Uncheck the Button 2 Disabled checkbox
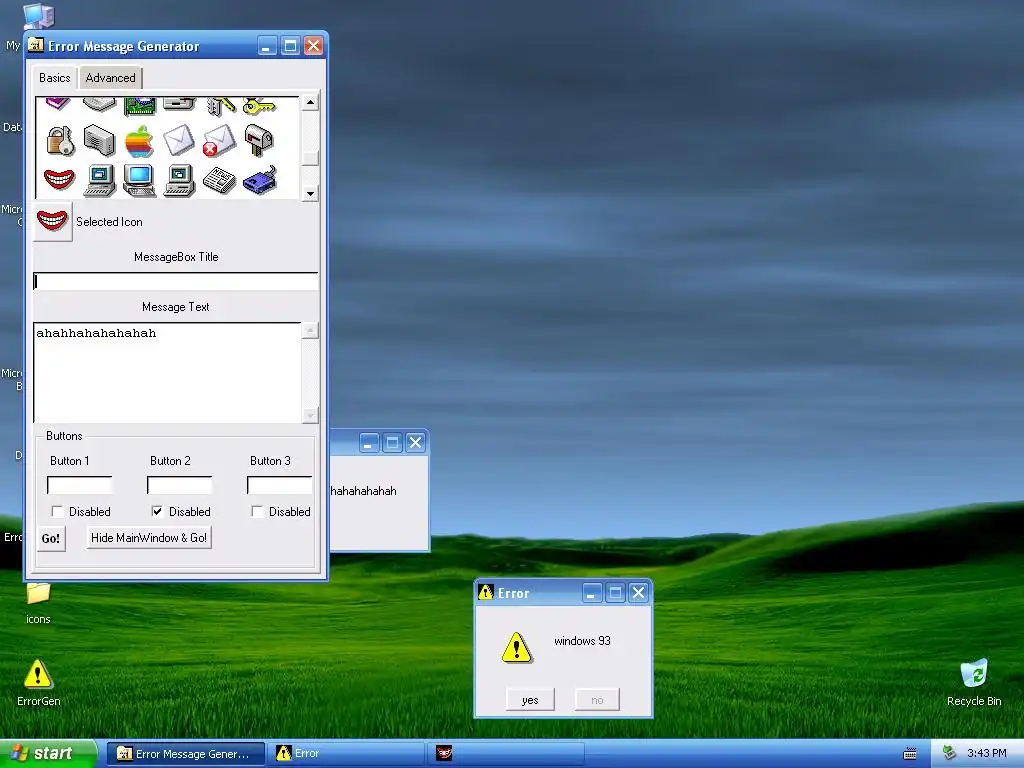This screenshot has height=768, width=1024. click(157, 511)
